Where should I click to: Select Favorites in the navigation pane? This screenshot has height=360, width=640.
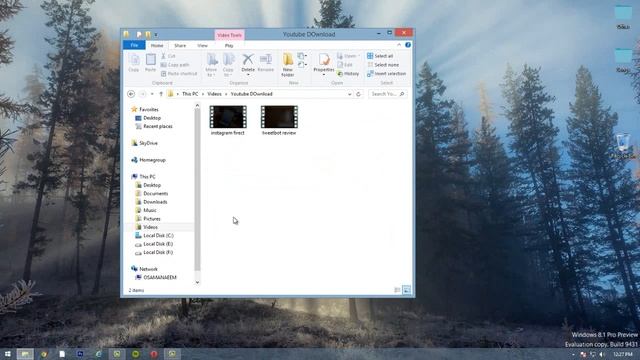coord(144,109)
